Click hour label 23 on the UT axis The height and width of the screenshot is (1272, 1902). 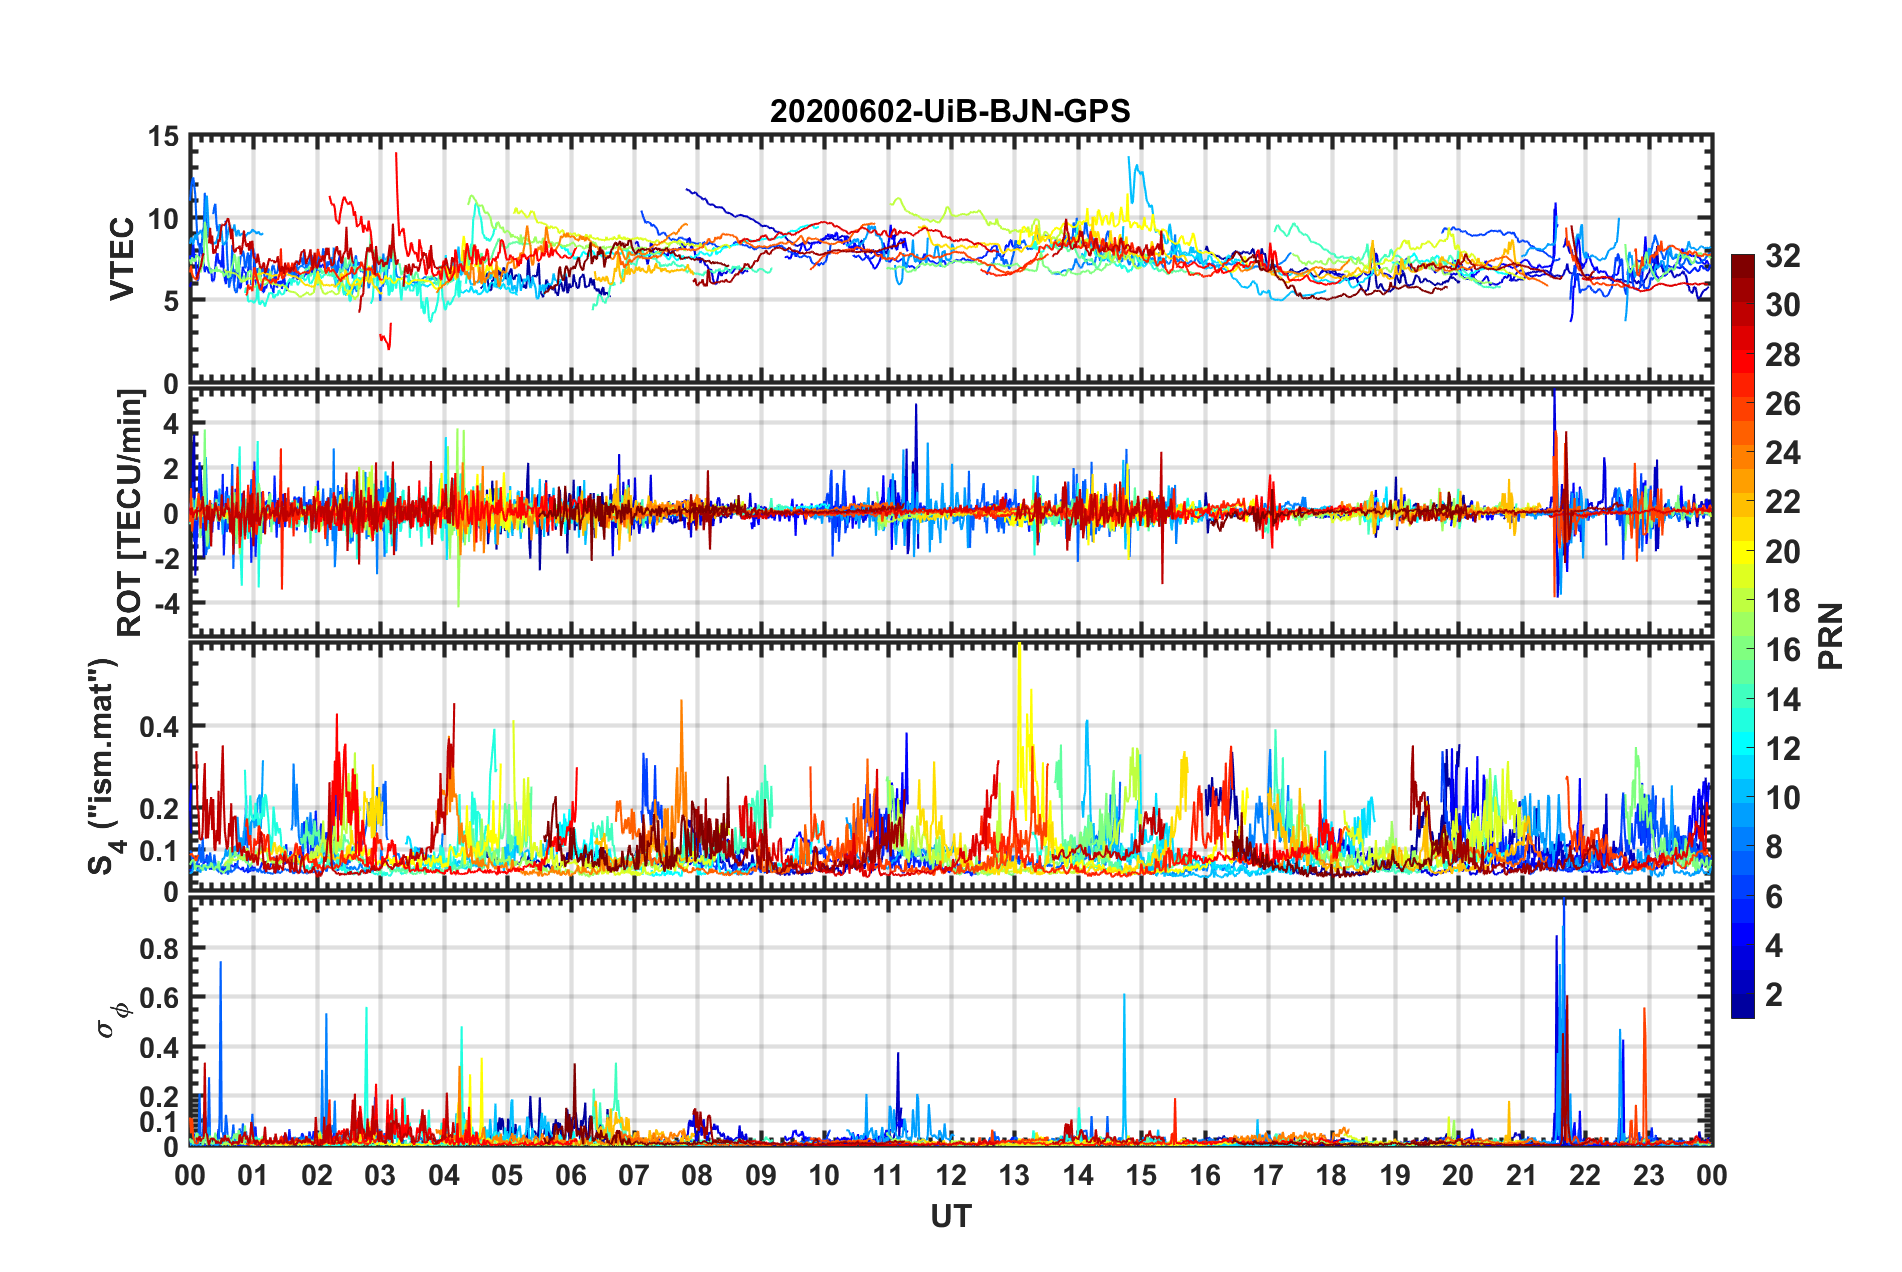[1648, 1176]
